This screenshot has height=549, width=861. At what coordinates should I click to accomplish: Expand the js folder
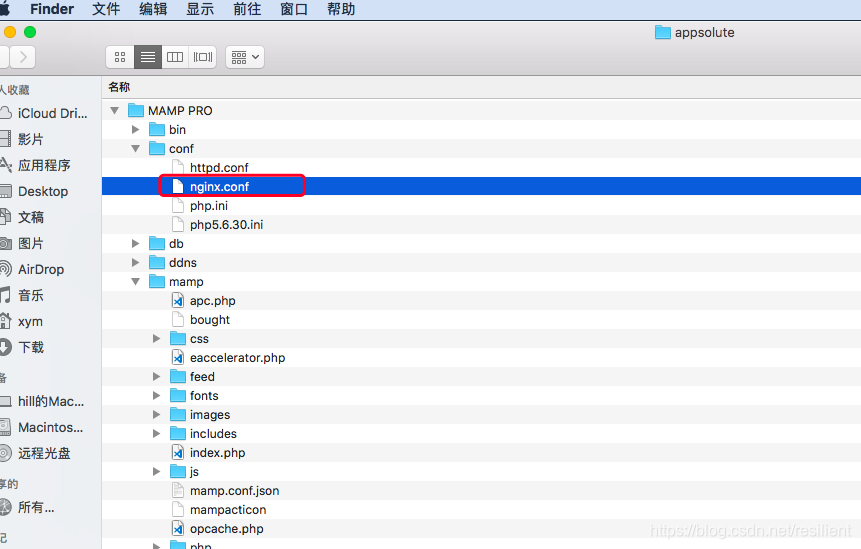[156, 472]
